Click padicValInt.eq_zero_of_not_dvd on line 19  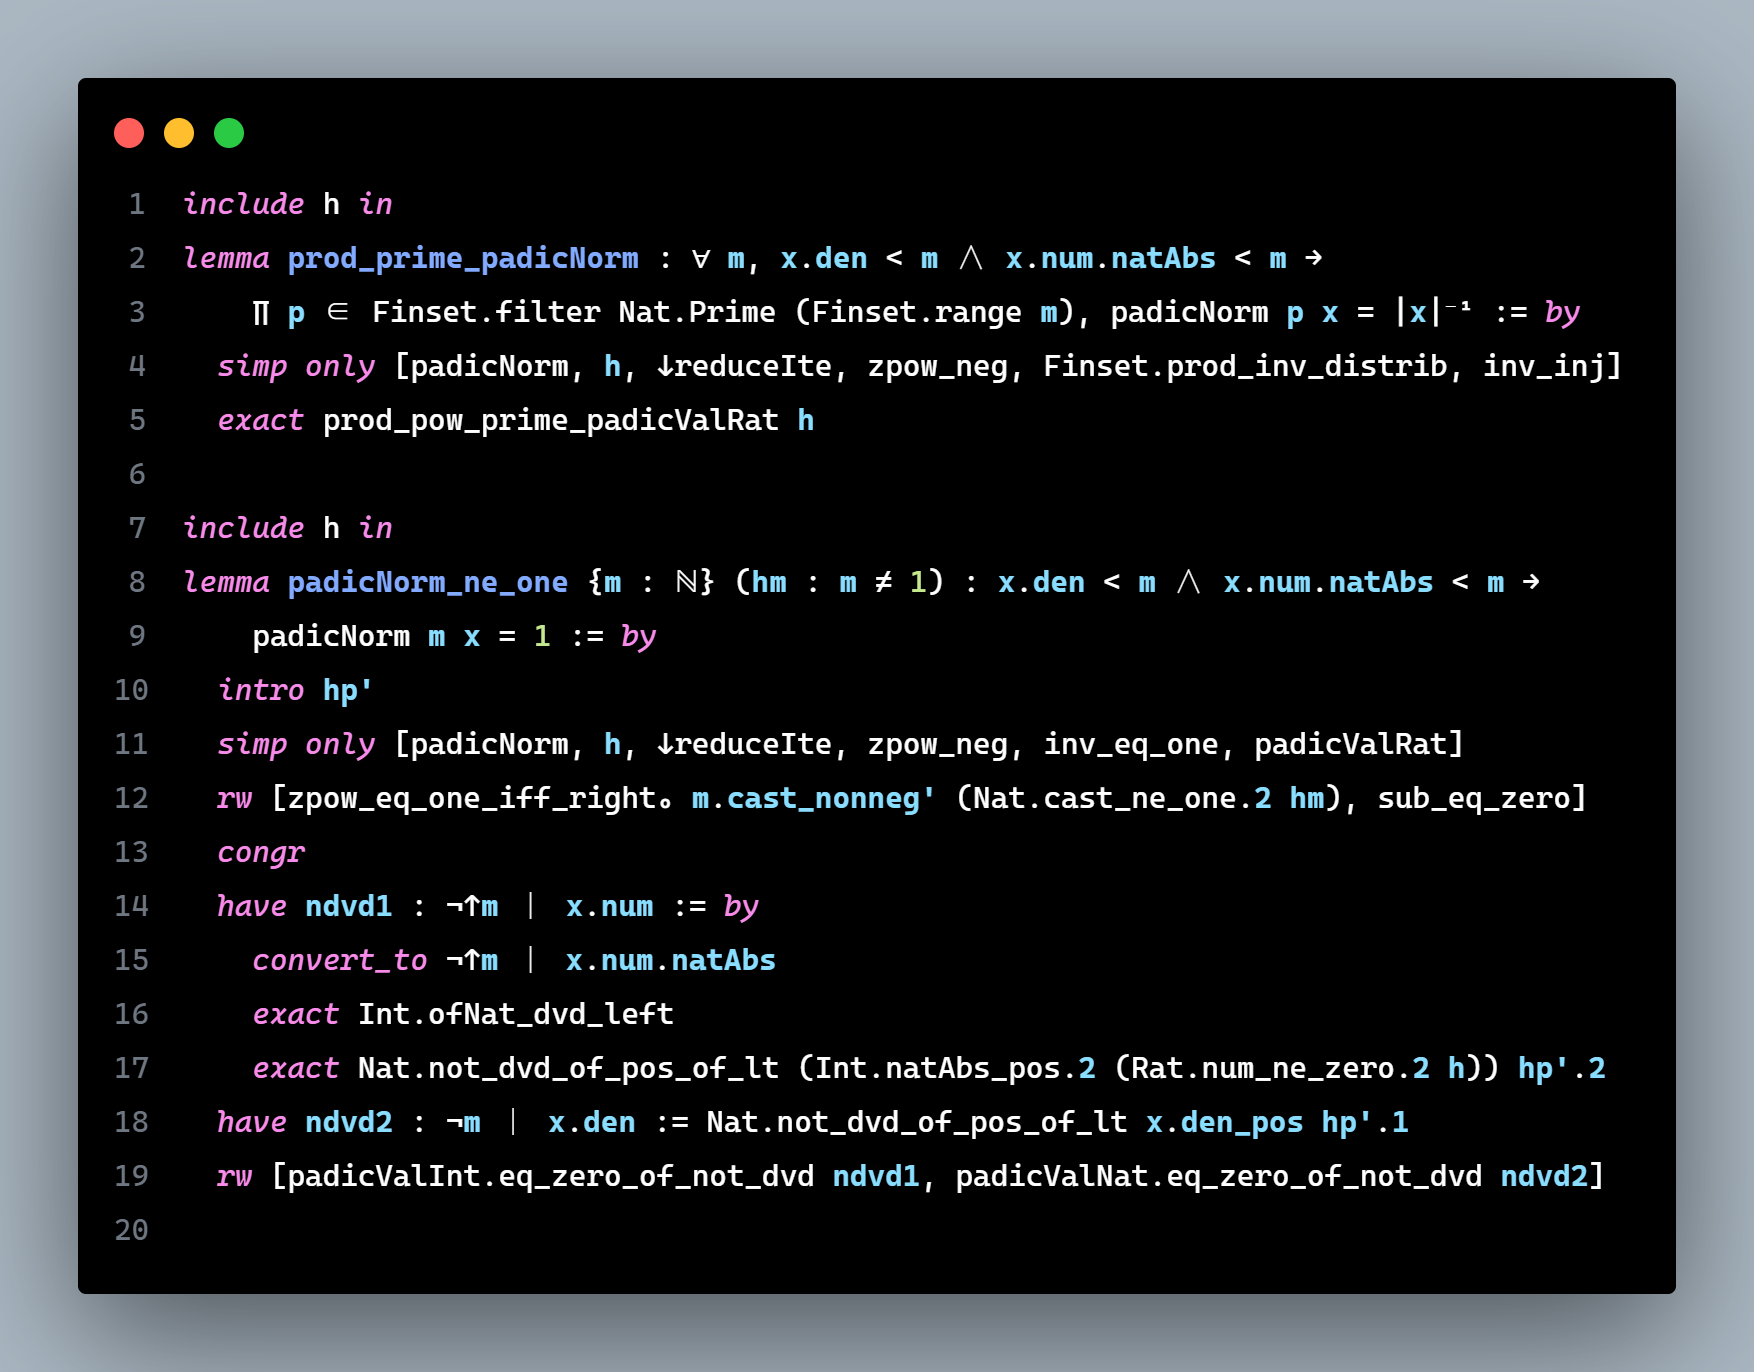(x=551, y=1177)
